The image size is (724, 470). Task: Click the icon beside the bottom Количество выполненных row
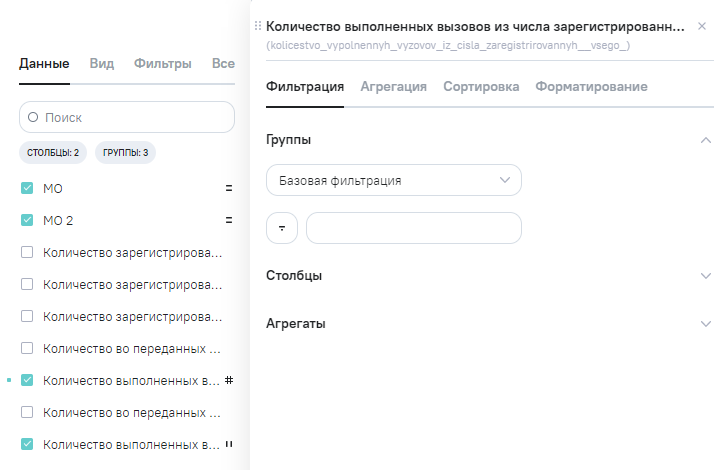pos(229,444)
